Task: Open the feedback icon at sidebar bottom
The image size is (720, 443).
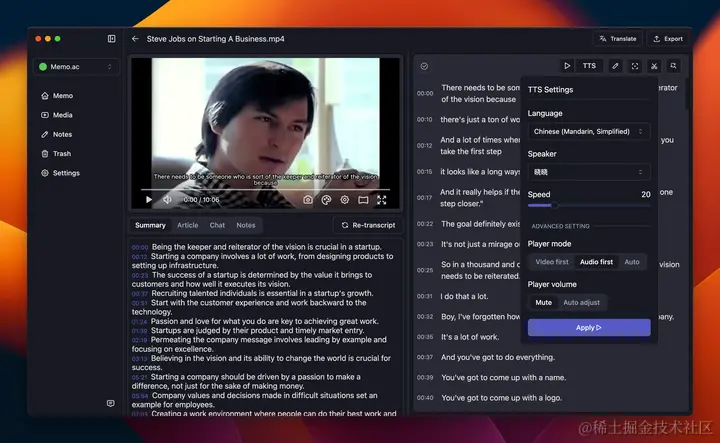Action: [x=111, y=403]
